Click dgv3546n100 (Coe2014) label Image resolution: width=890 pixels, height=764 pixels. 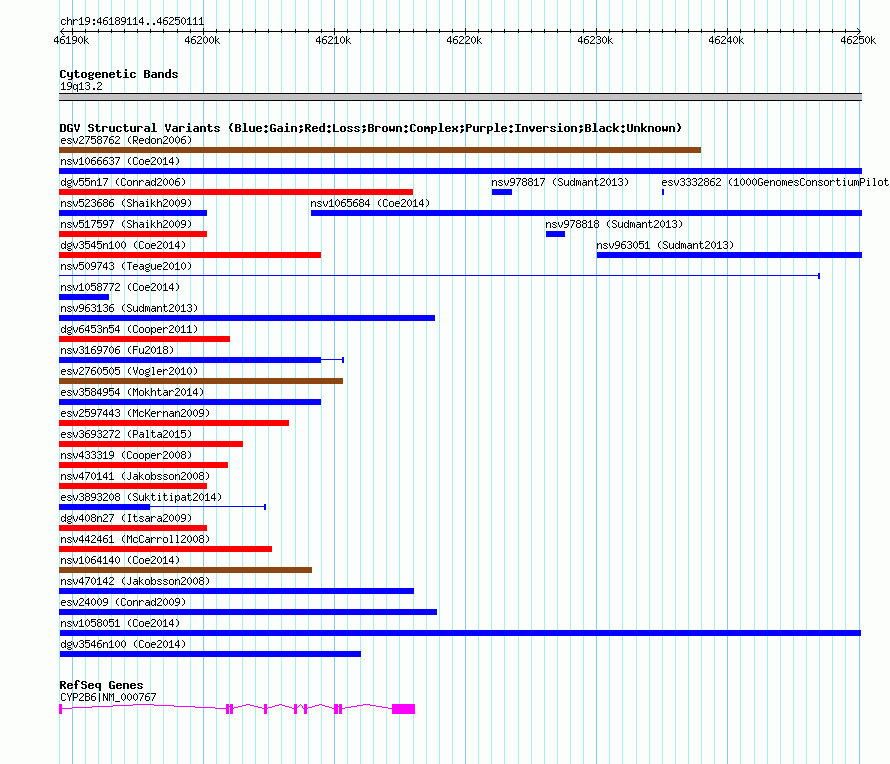[123, 644]
